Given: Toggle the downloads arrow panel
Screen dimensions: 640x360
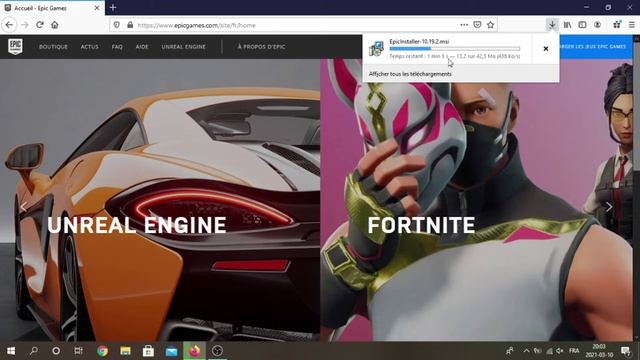Looking at the screenshot, I should click(552, 25).
